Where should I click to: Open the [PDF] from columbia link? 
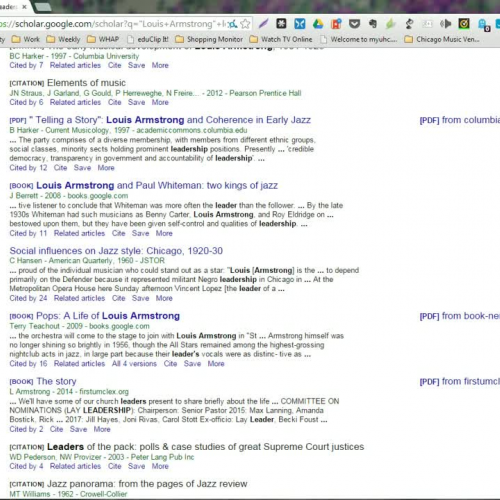(x=460, y=120)
